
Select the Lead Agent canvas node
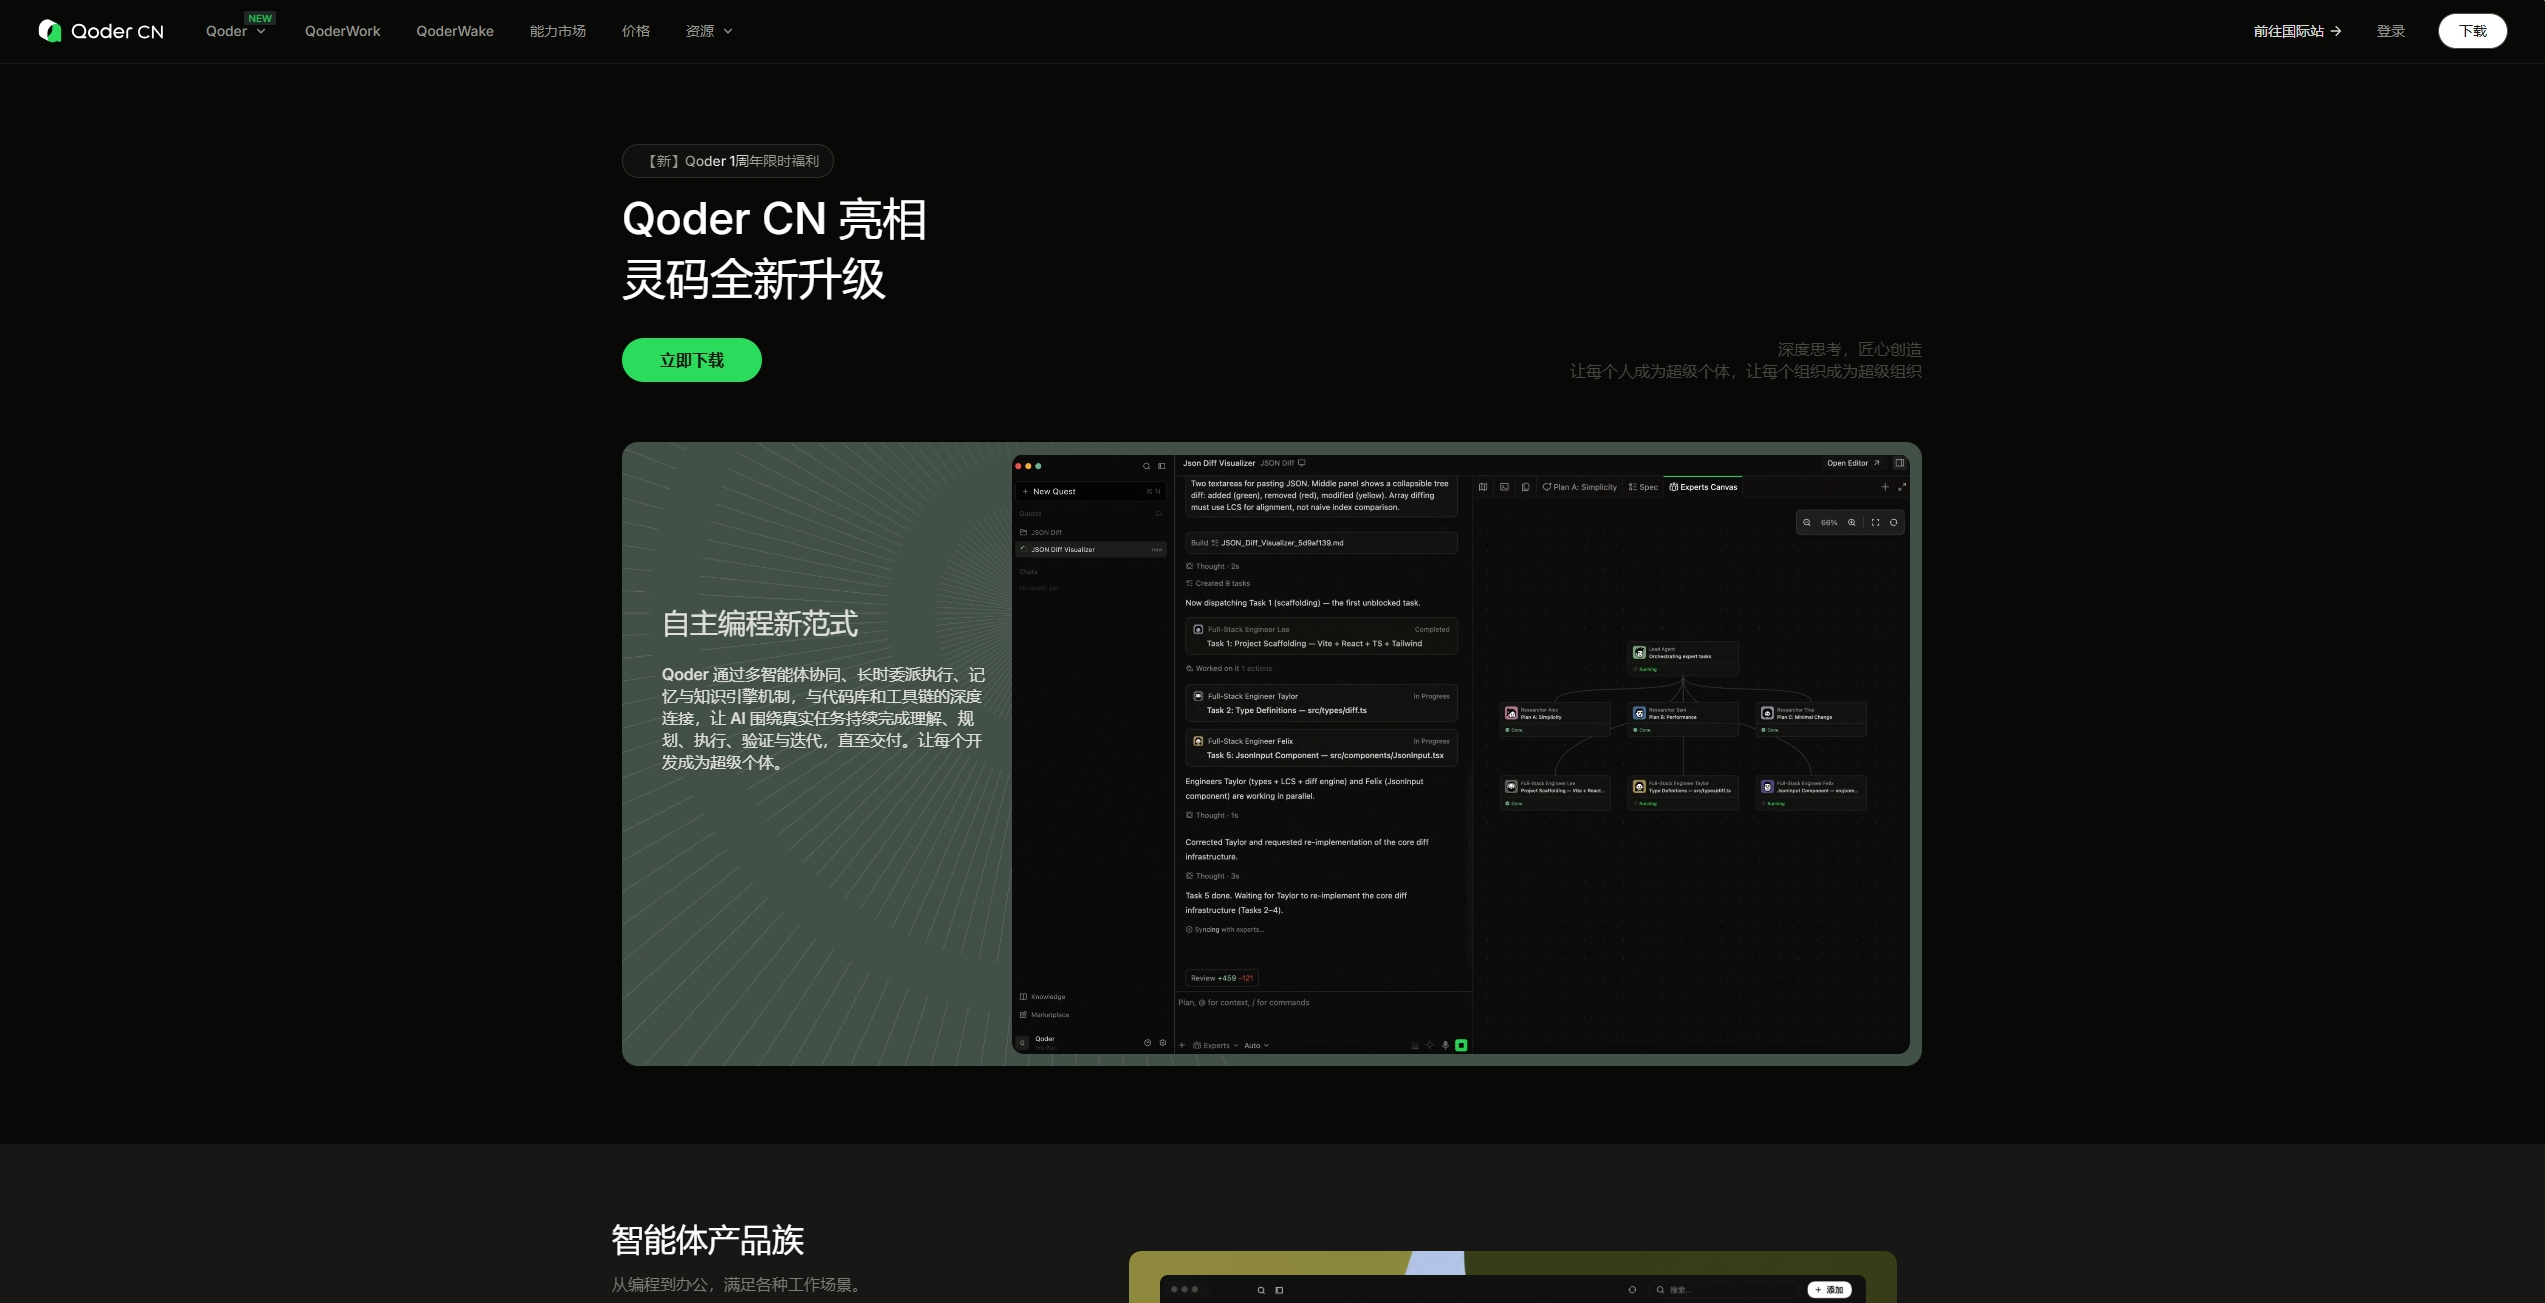[x=1683, y=659]
